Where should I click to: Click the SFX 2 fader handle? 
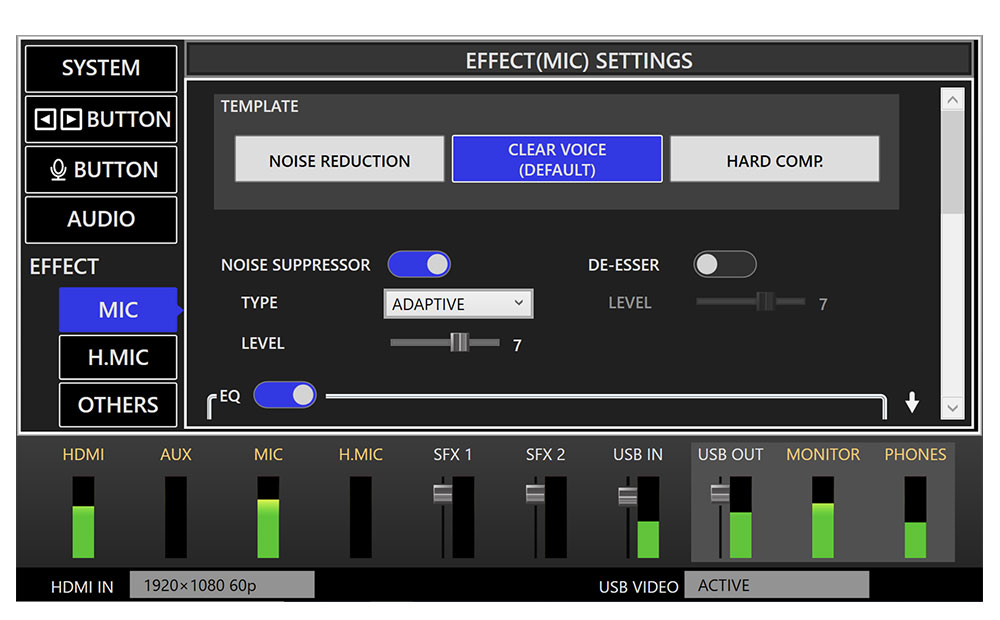pos(535,493)
